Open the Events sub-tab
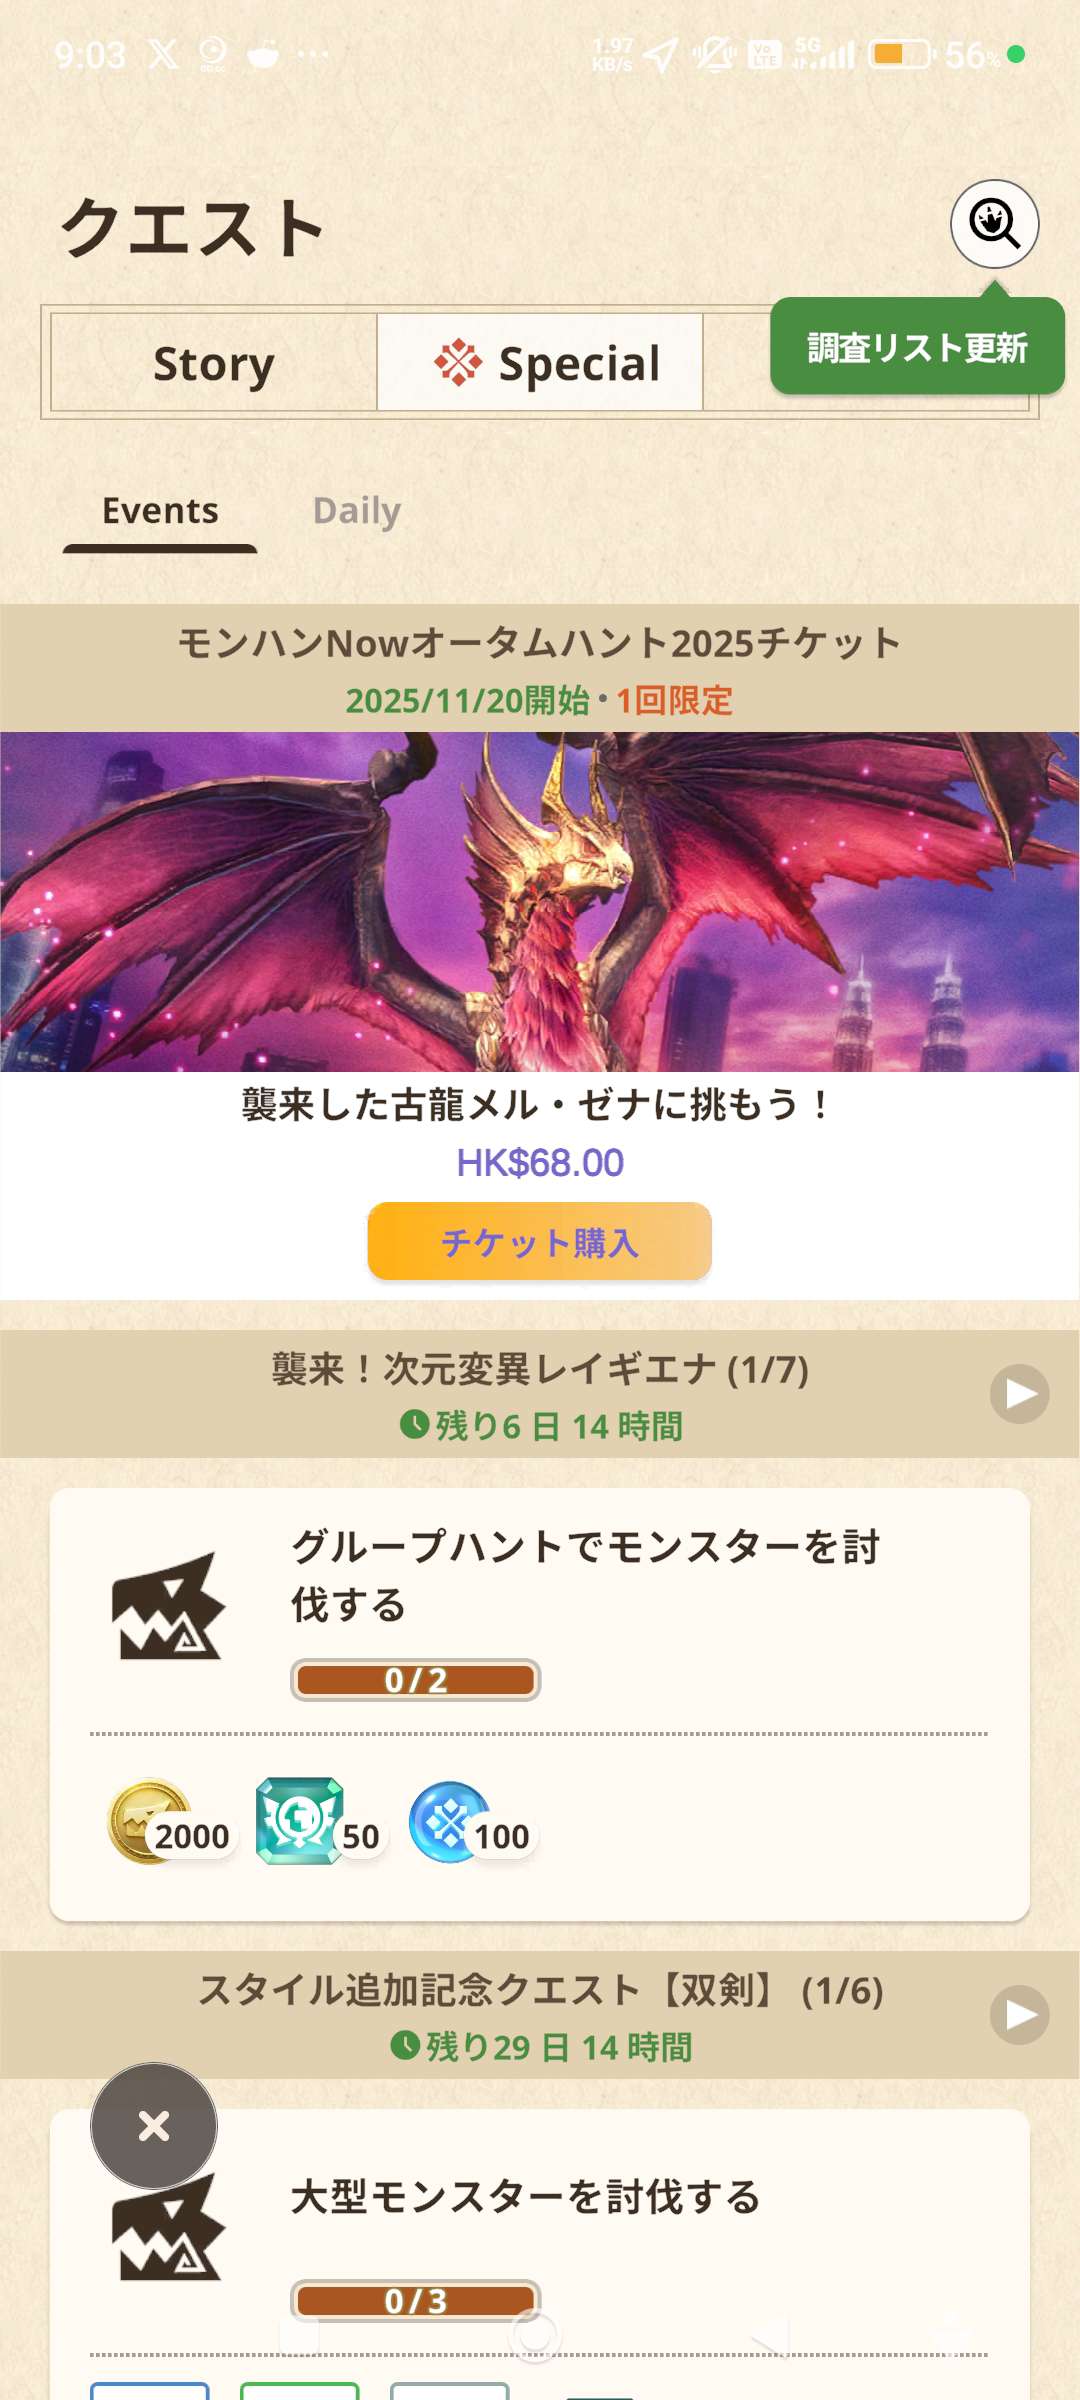 coord(160,511)
